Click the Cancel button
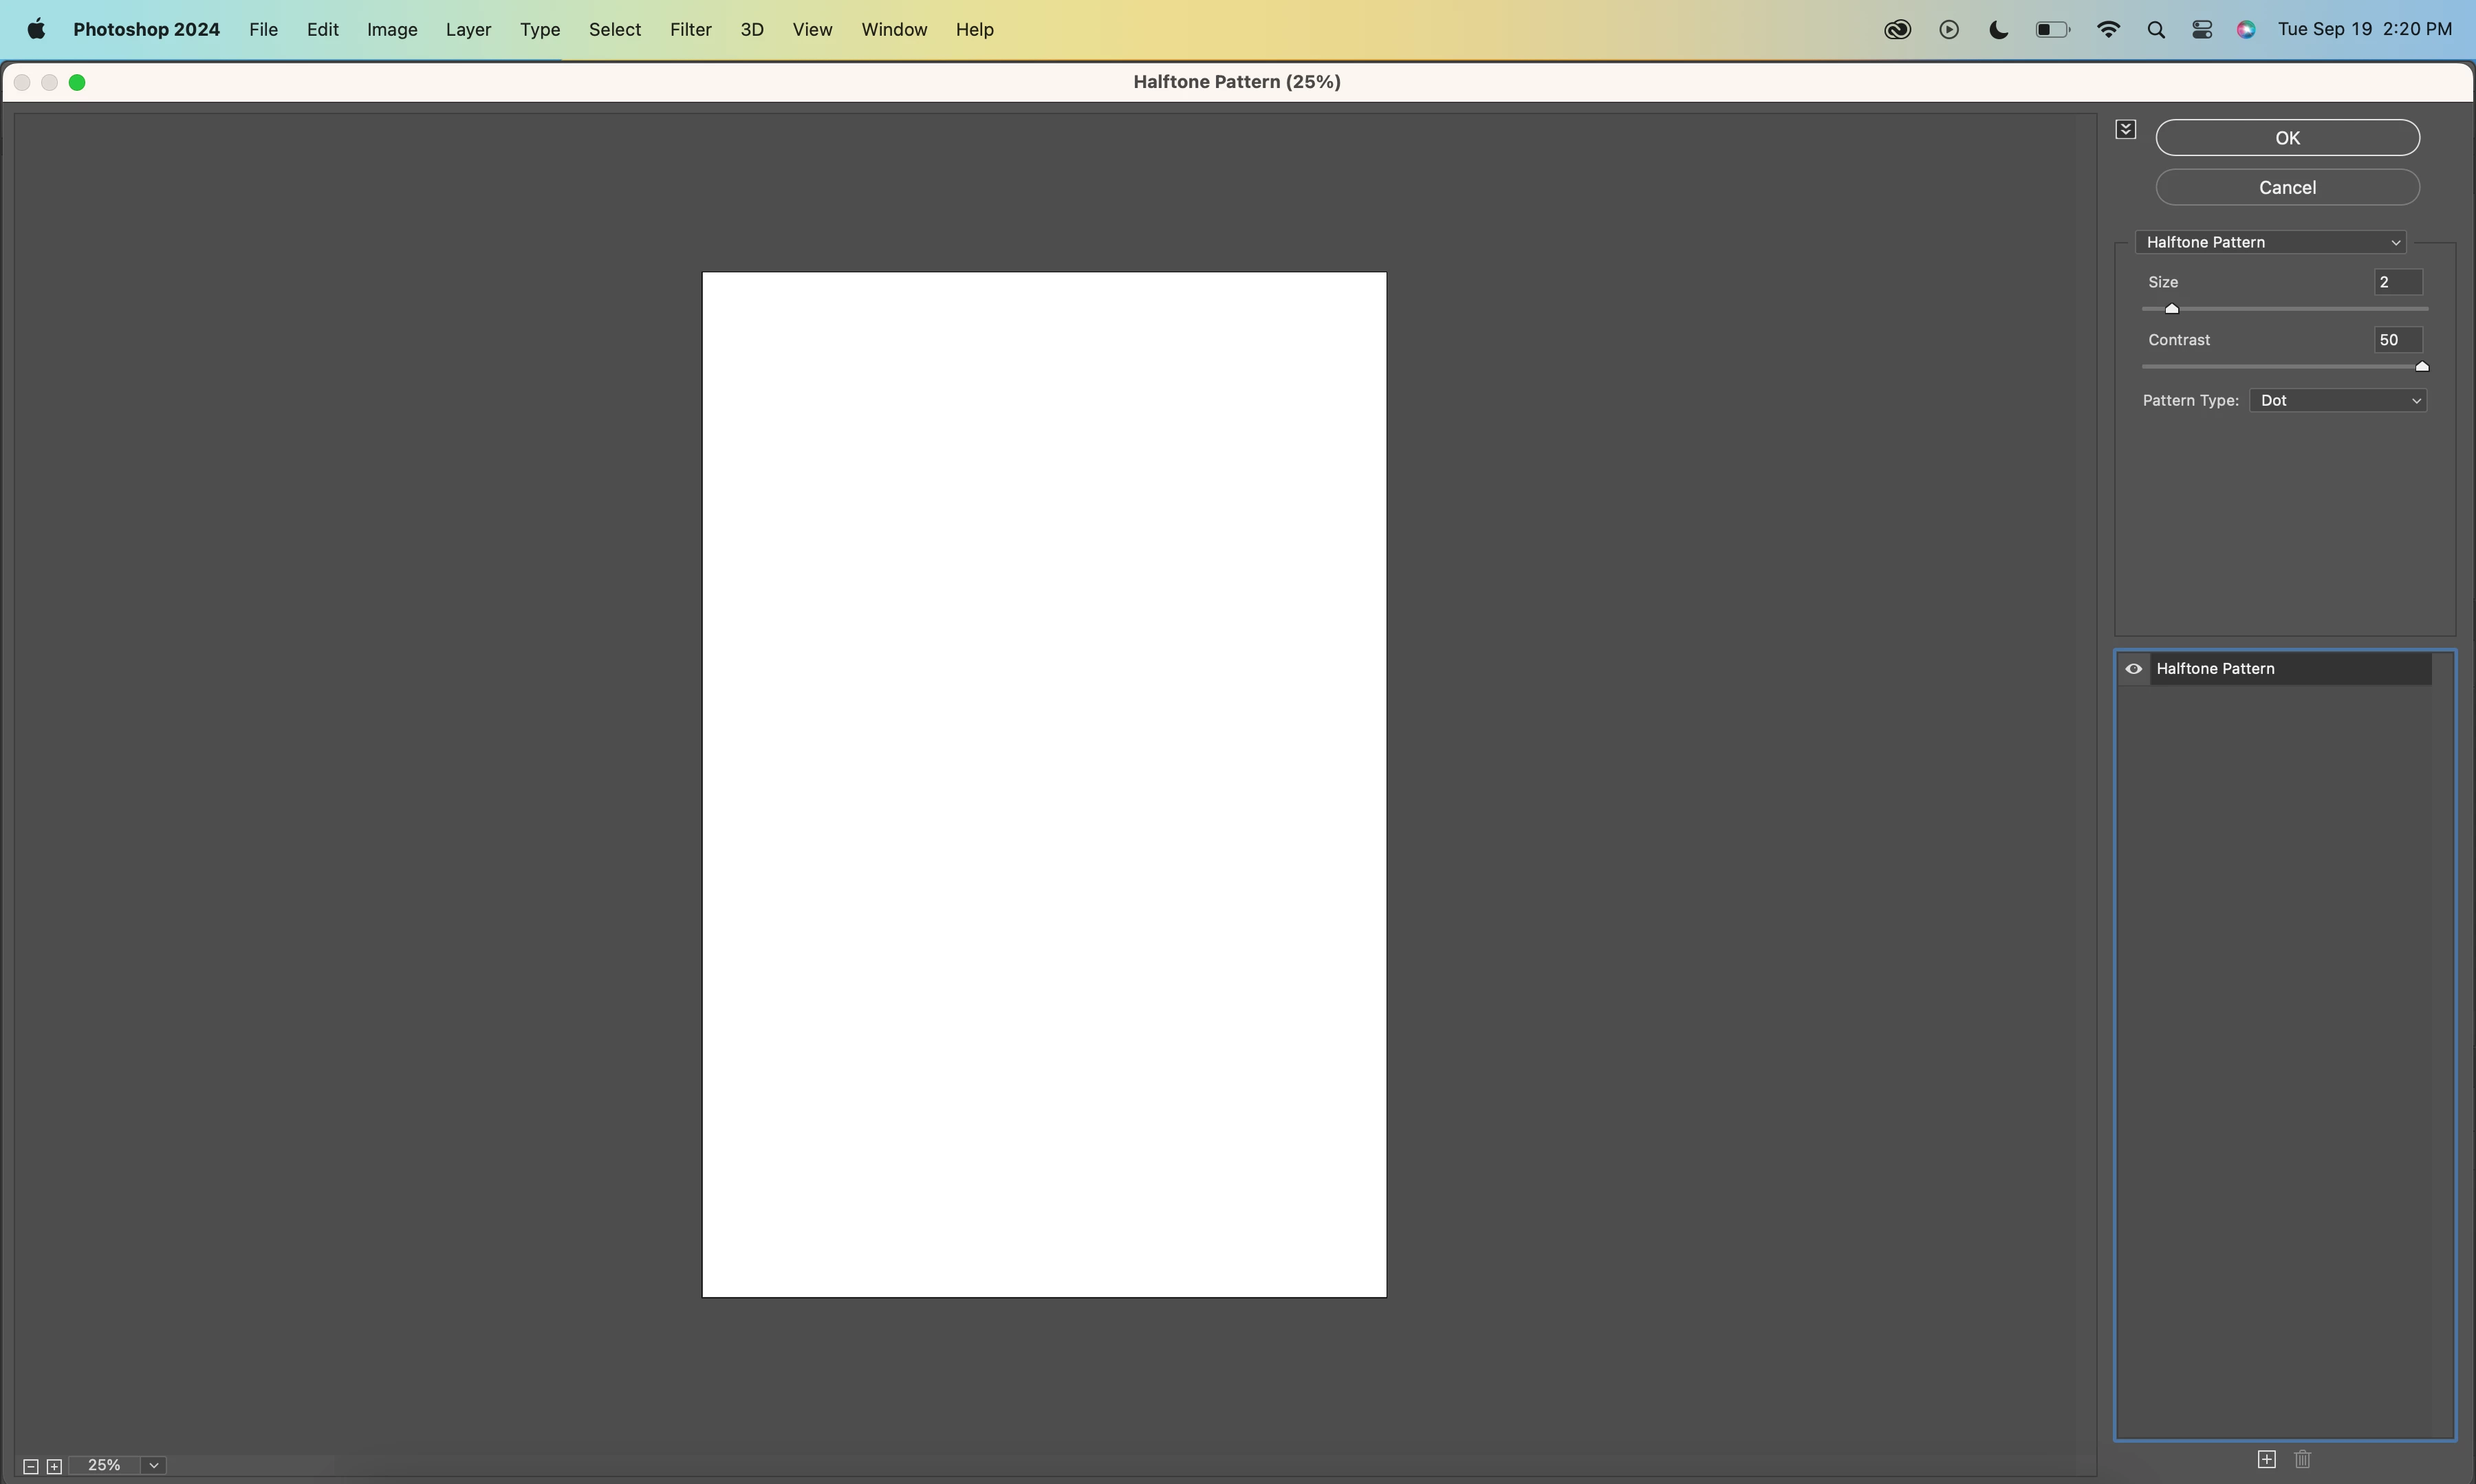 (2287, 187)
